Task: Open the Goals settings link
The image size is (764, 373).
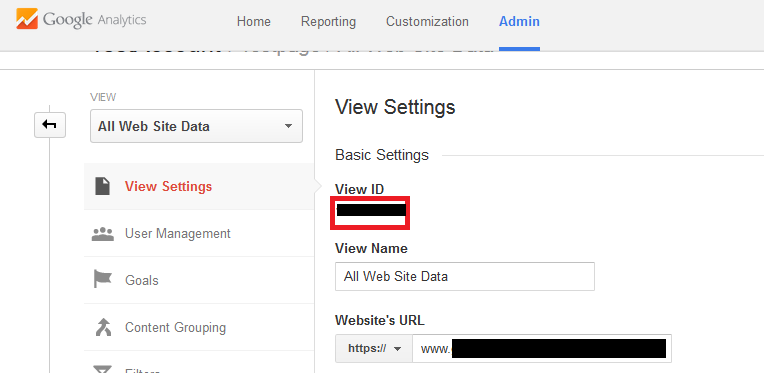Action: tap(142, 280)
